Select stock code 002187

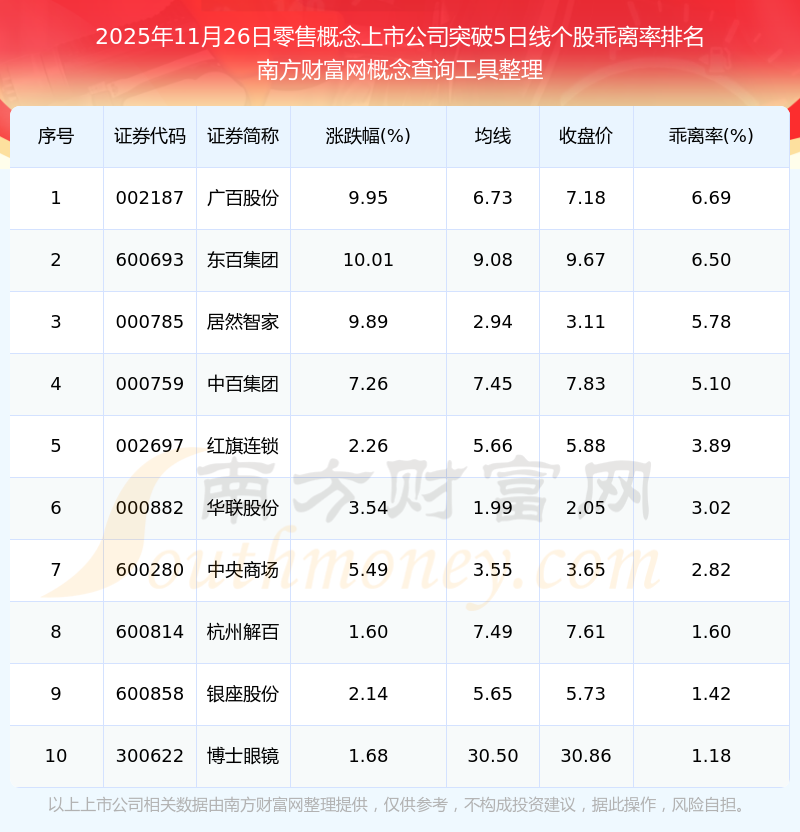150,198
